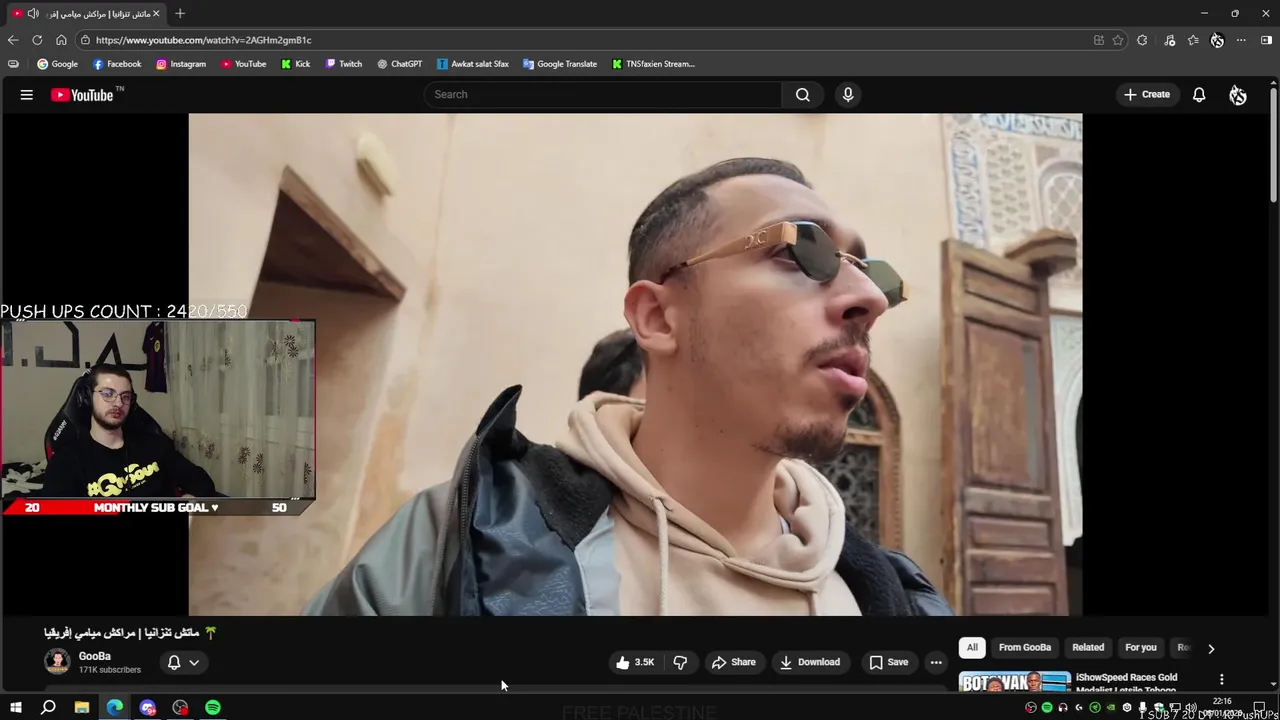
Task: Go to the YouTube home logo
Action: 82,95
